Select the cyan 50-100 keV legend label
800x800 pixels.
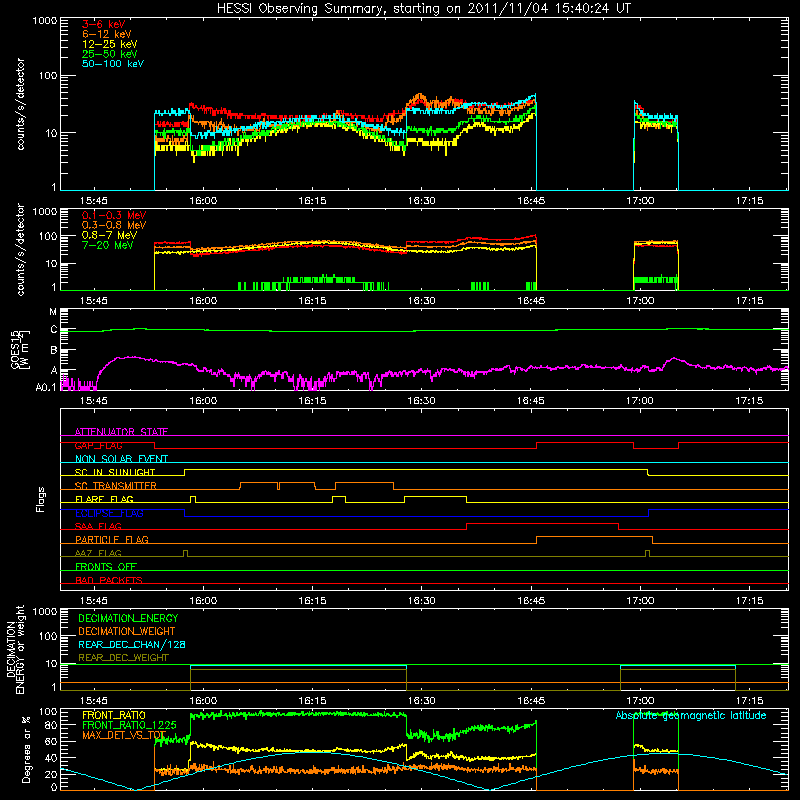(x=113, y=64)
